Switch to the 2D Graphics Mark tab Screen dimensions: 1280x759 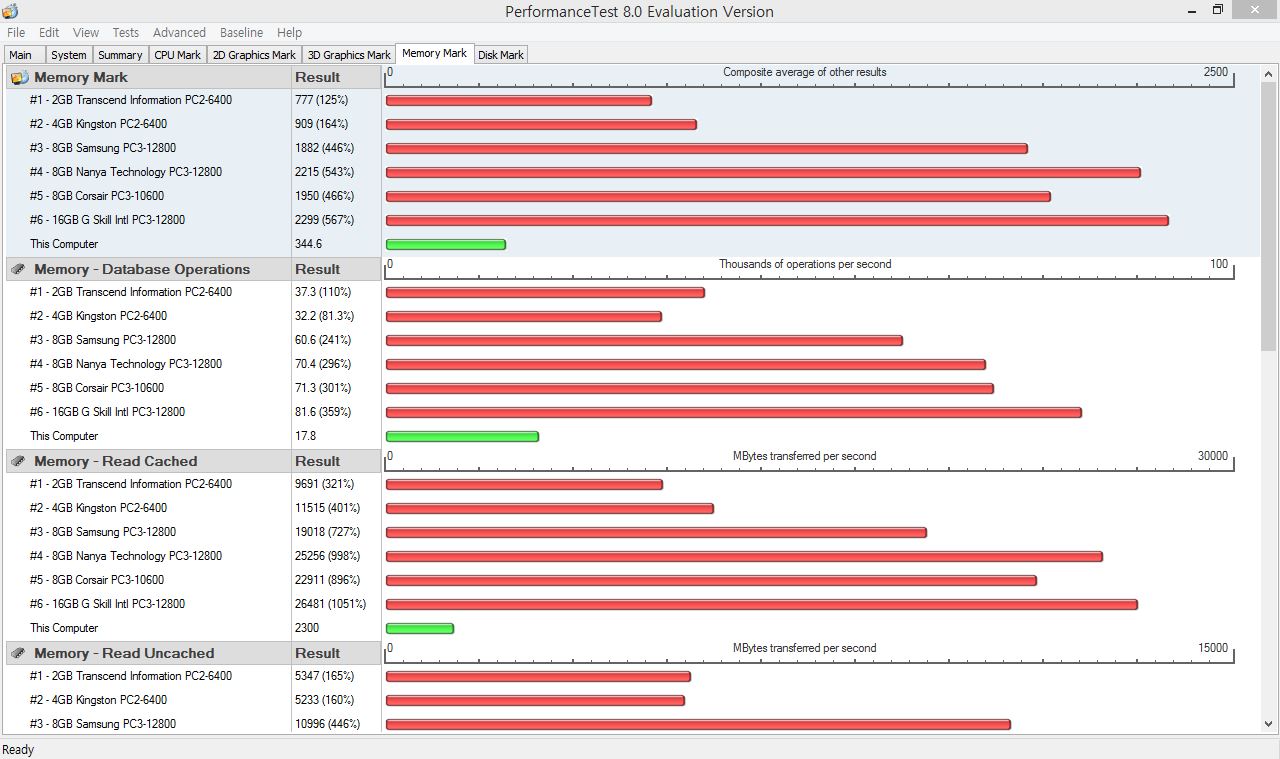pyautogui.click(x=254, y=55)
